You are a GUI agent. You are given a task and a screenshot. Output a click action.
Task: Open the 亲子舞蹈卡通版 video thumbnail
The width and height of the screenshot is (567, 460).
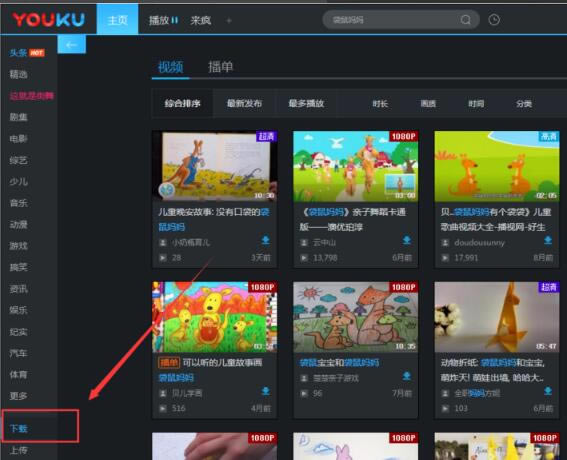(x=356, y=166)
